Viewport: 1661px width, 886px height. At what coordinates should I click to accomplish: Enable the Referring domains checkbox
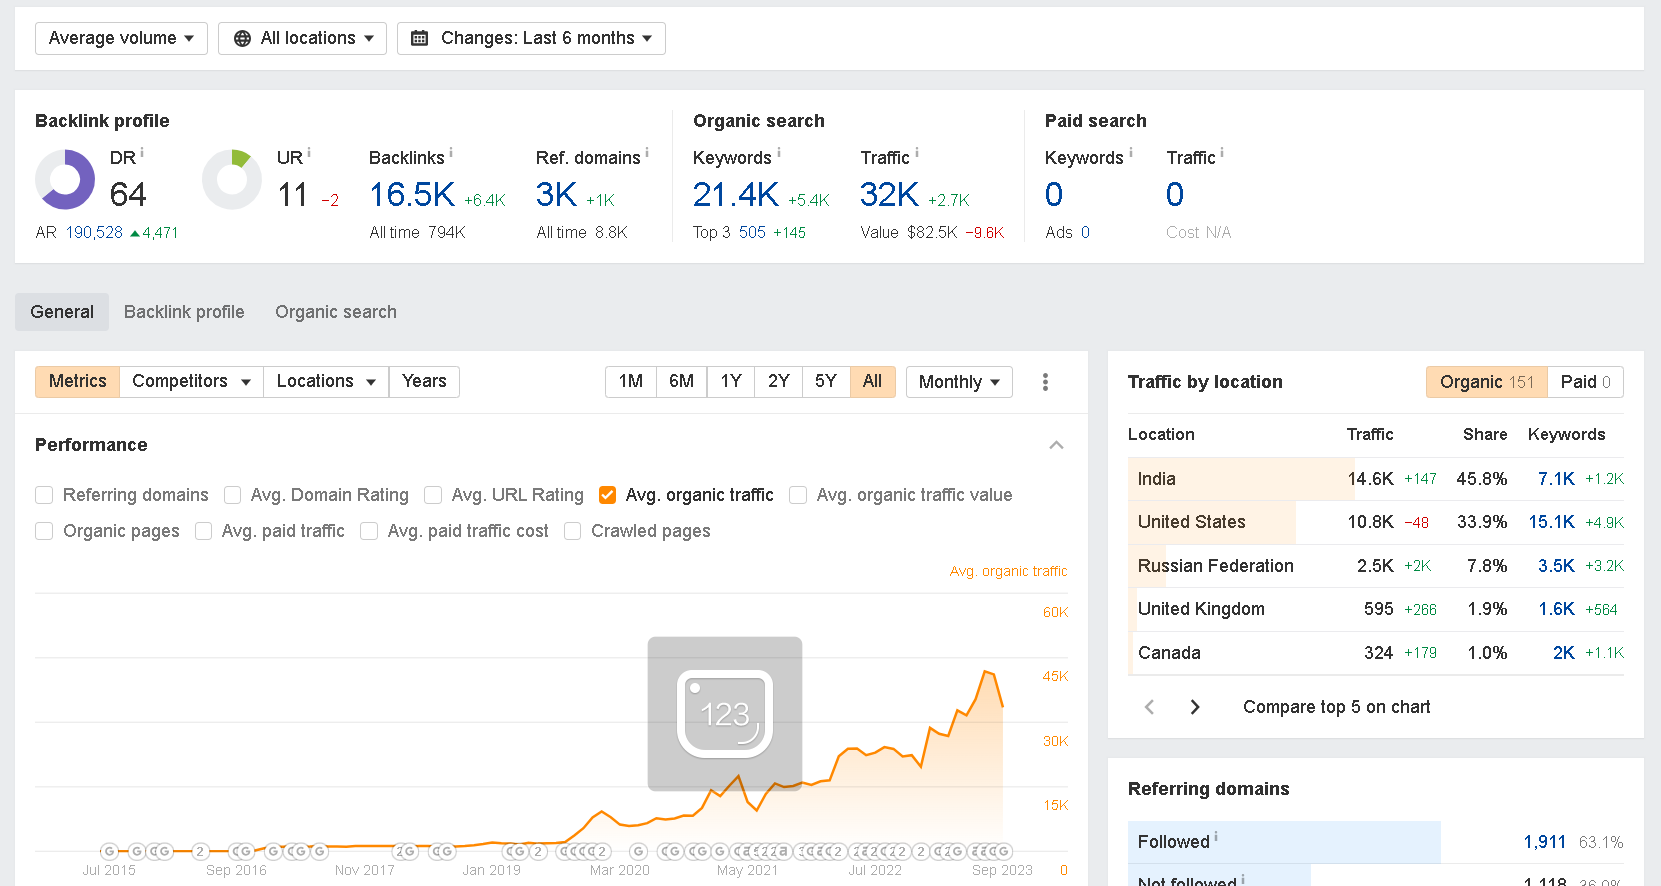click(x=44, y=495)
